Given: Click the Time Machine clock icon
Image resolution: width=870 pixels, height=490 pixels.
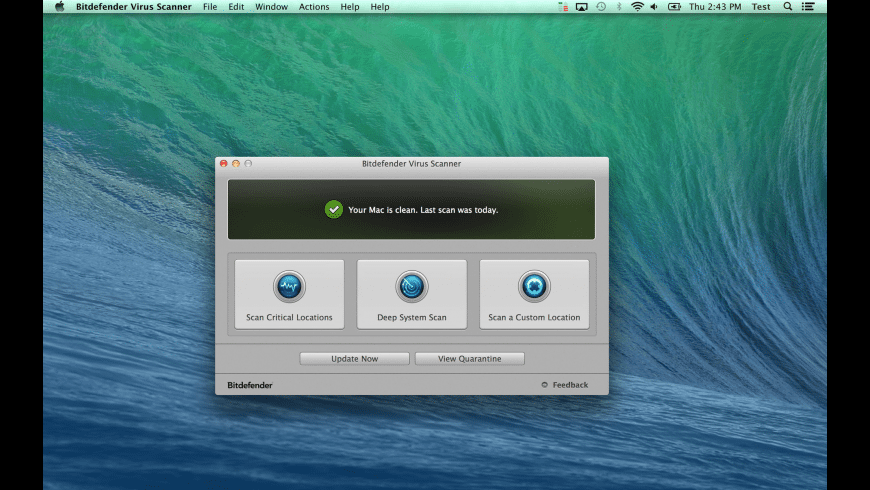Looking at the screenshot, I should pos(601,7).
